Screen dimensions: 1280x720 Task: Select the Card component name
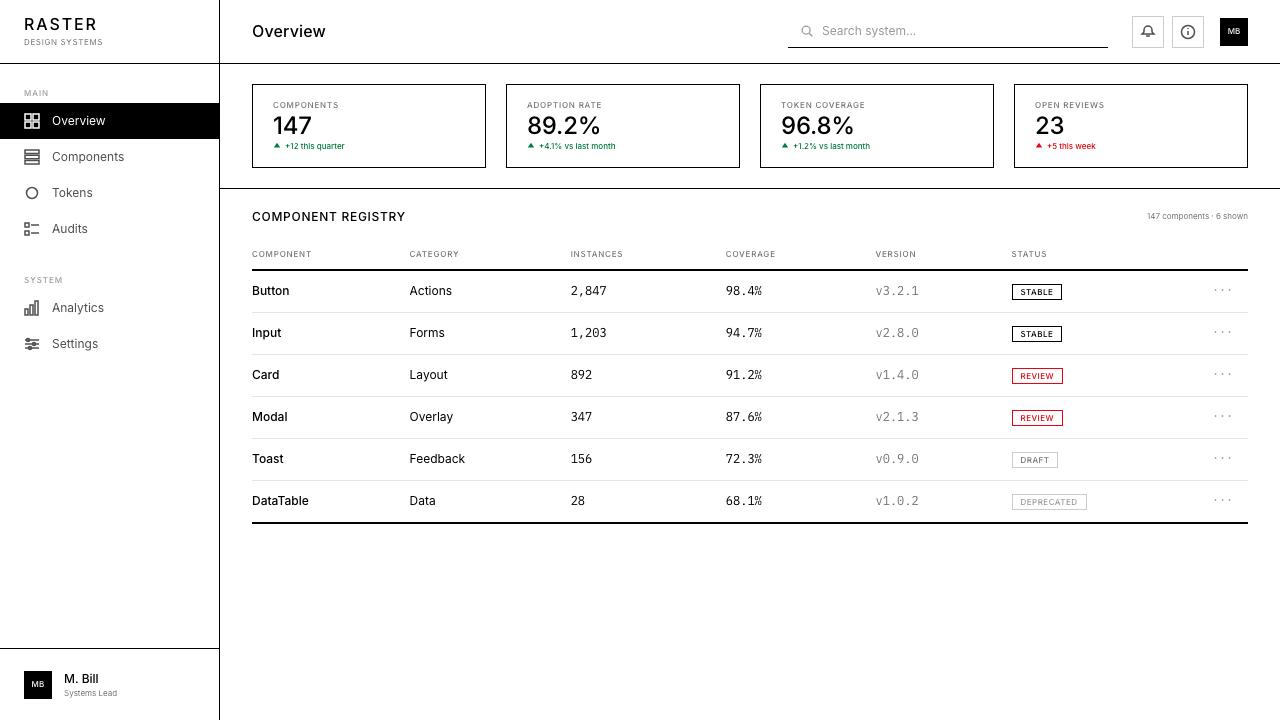tap(266, 375)
